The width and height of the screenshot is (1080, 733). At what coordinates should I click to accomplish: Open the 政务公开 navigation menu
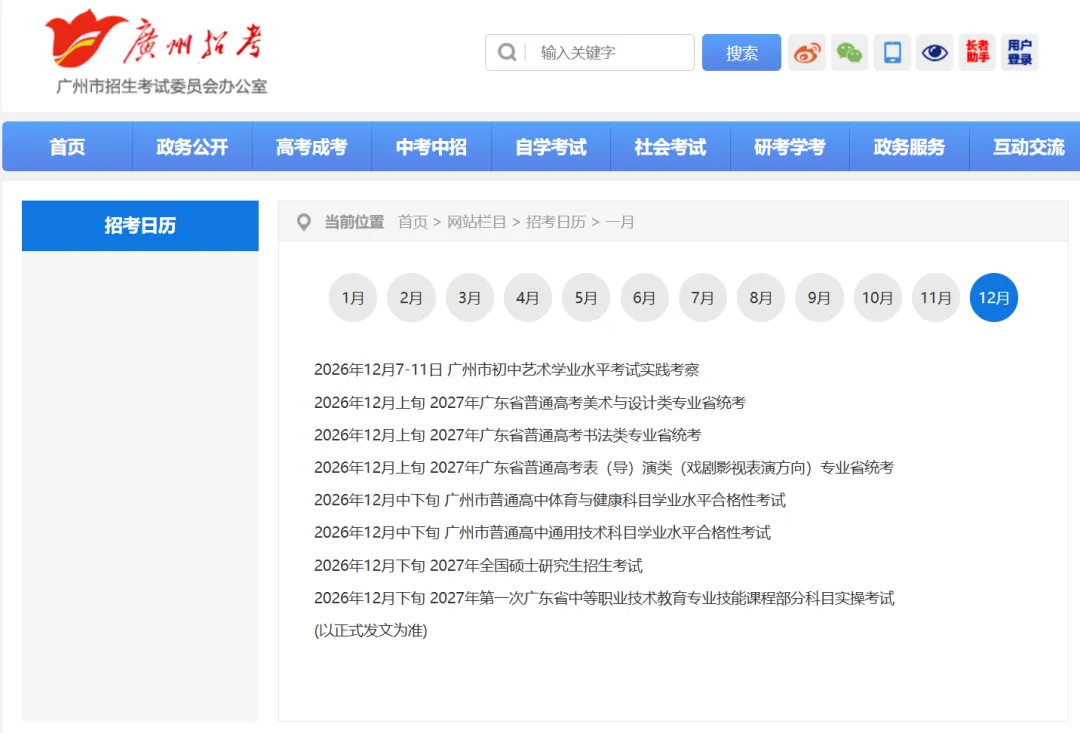[192, 147]
